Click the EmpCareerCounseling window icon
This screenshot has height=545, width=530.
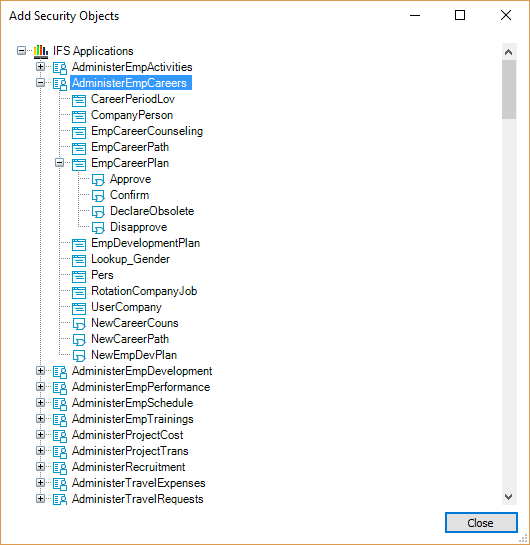(x=79, y=132)
